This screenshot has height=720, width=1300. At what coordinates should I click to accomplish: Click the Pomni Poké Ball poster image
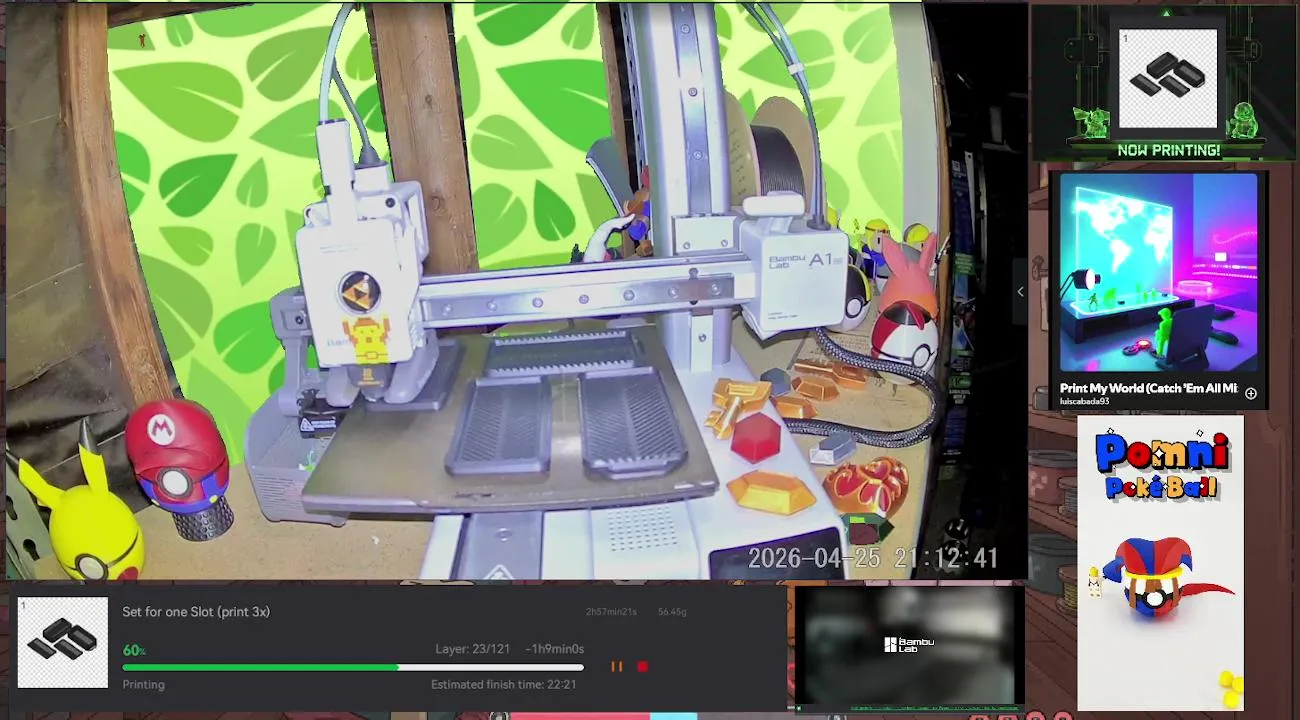coord(1160,563)
